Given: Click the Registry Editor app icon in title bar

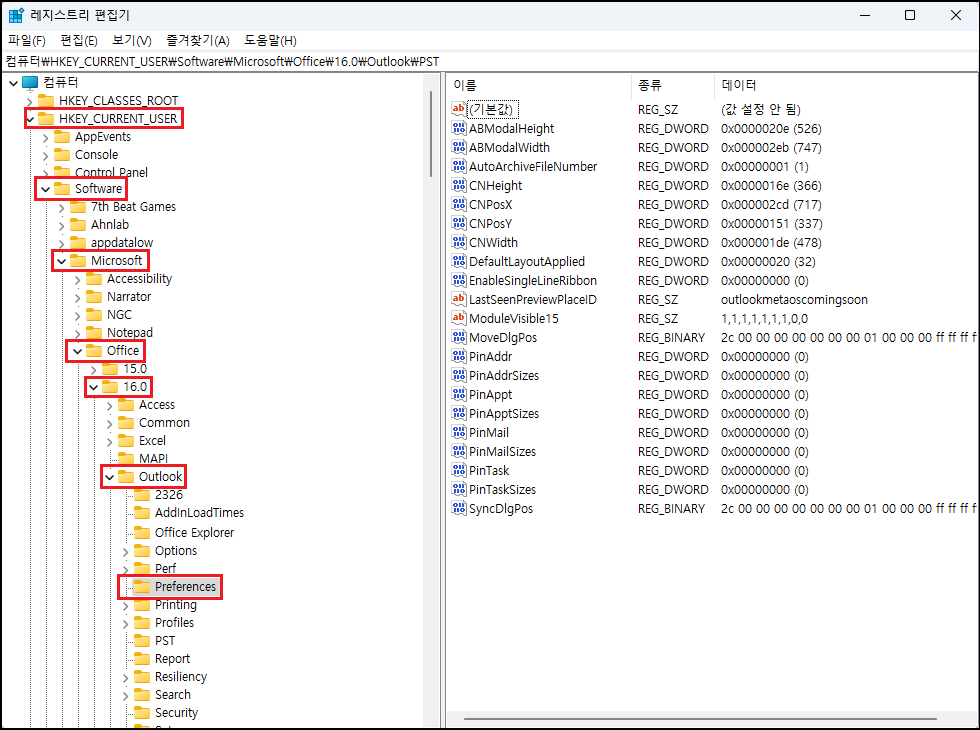Looking at the screenshot, I should [x=16, y=15].
